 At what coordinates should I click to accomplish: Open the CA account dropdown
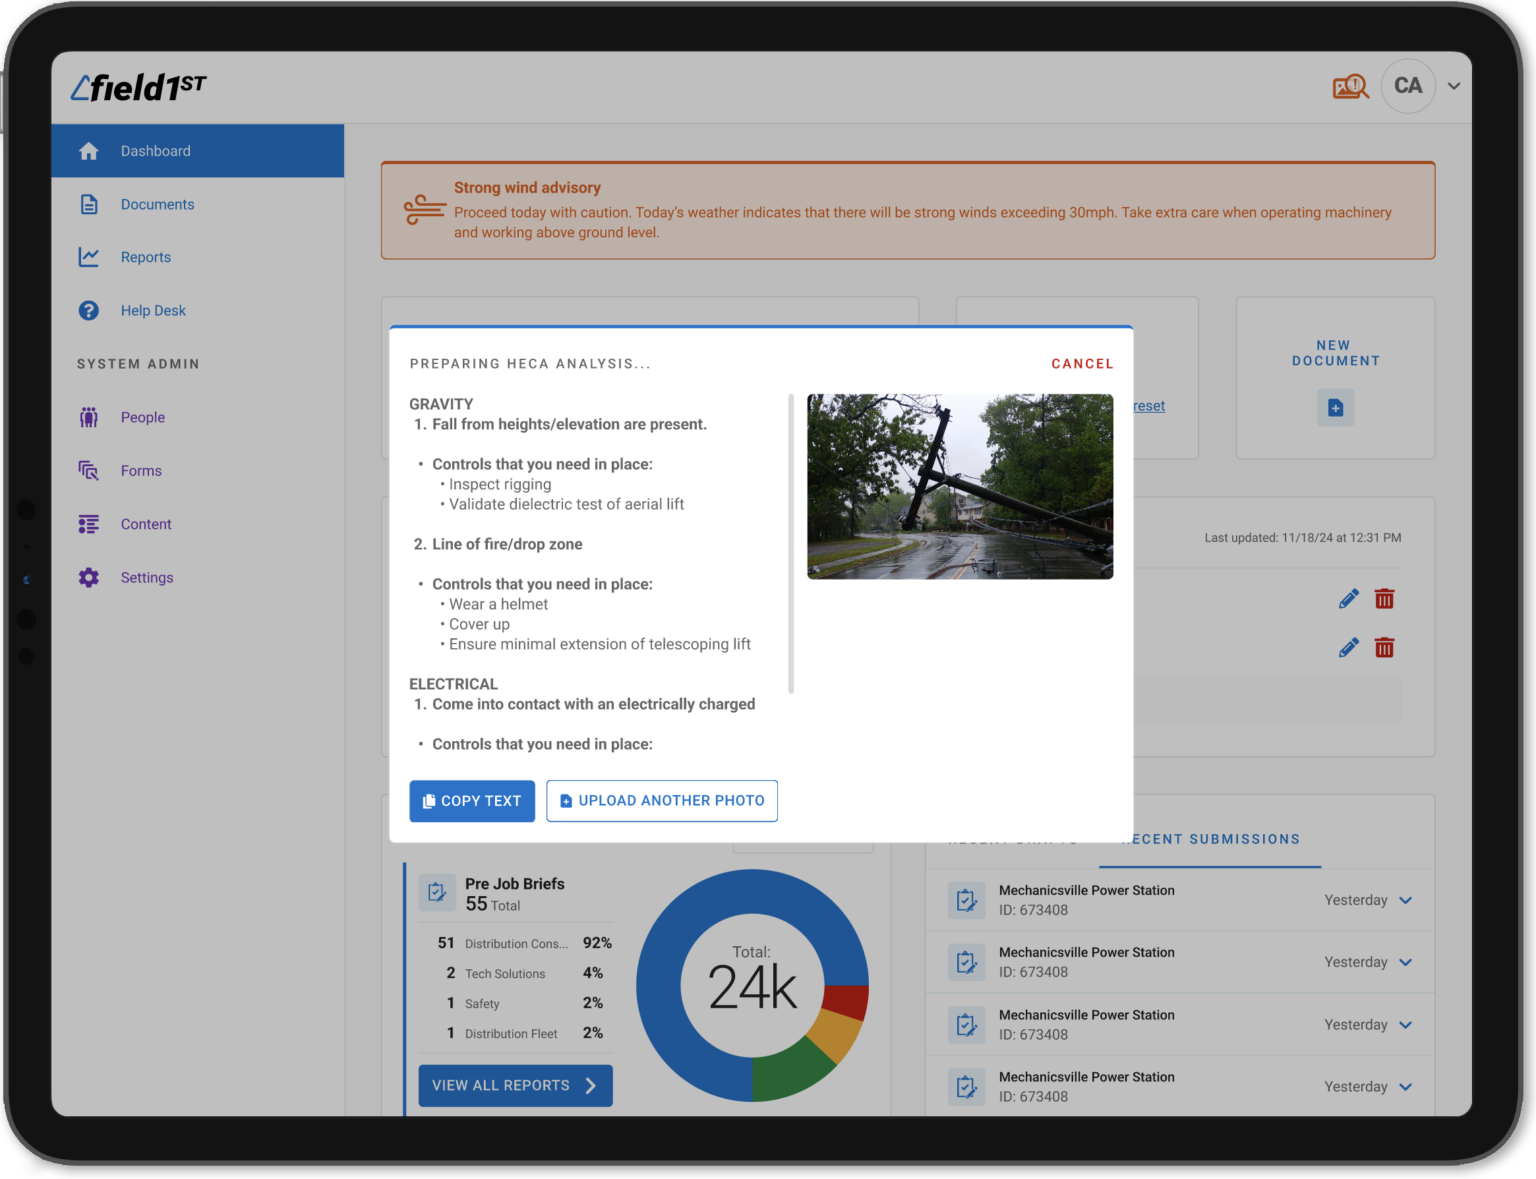pyautogui.click(x=1453, y=87)
